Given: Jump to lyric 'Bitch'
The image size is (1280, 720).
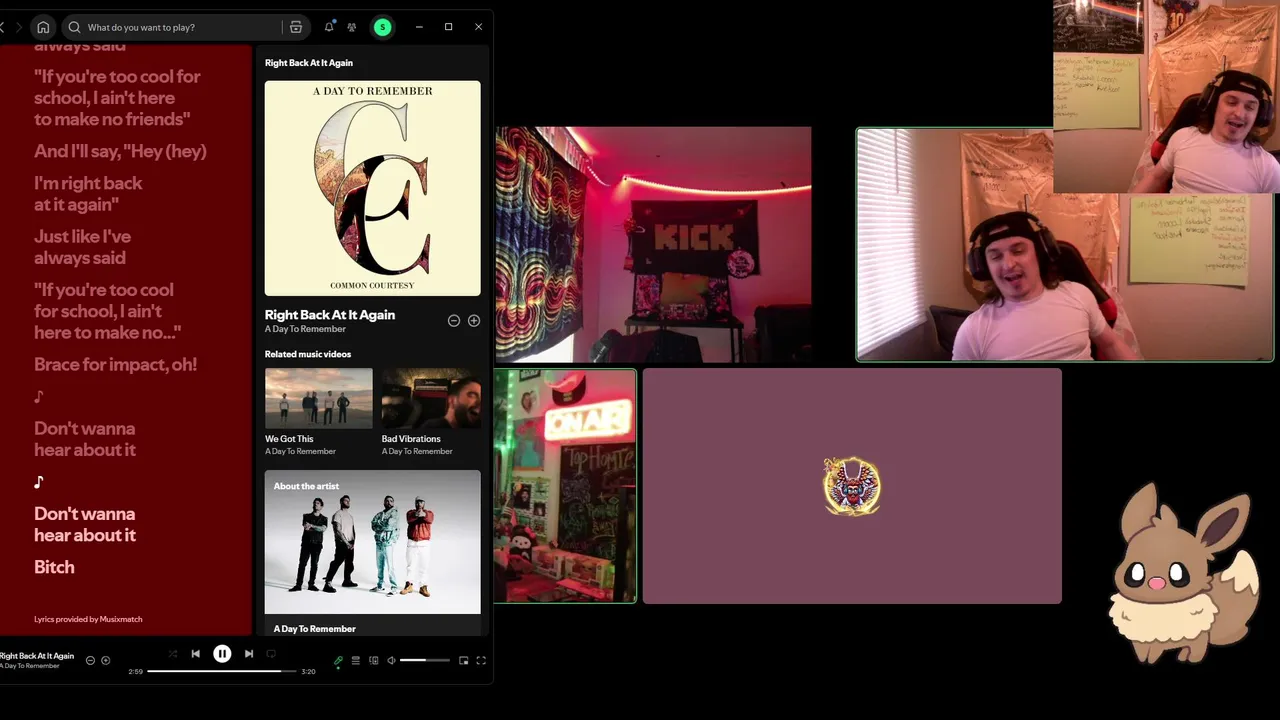Looking at the screenshot, I should [x=54, y=567].
